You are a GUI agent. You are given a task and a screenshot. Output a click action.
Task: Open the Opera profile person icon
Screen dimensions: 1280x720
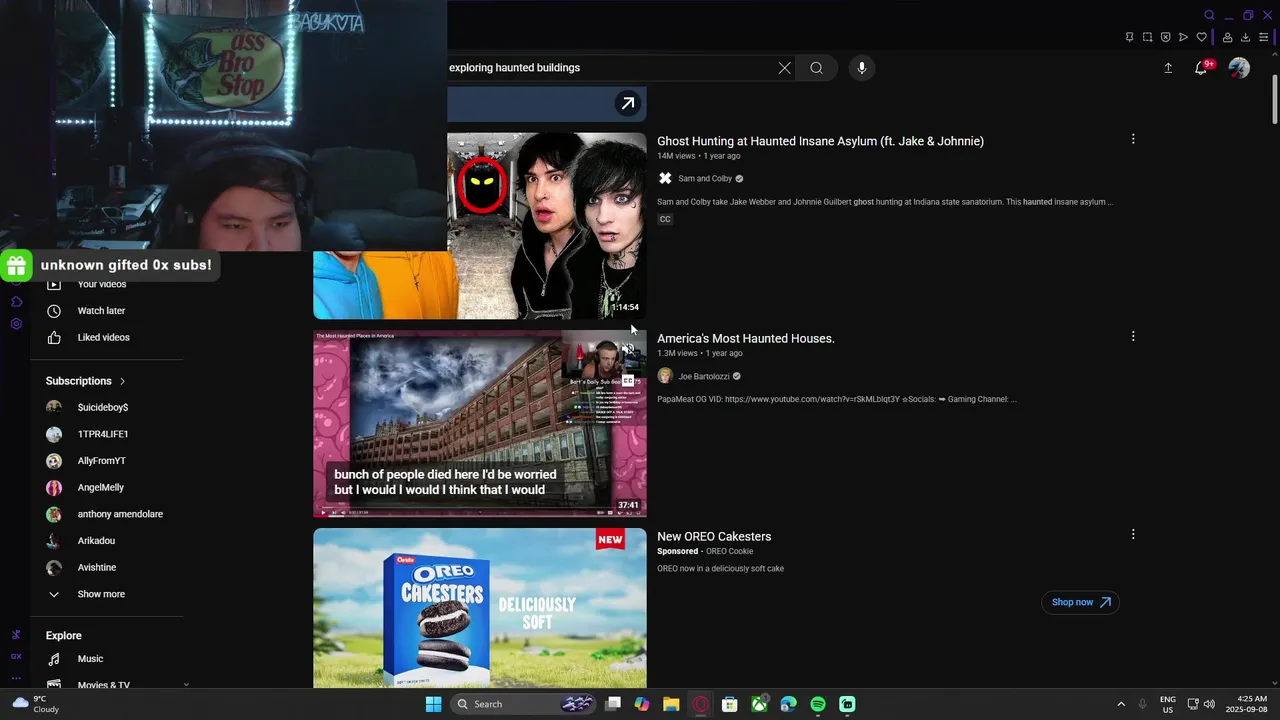[1227, 37]
